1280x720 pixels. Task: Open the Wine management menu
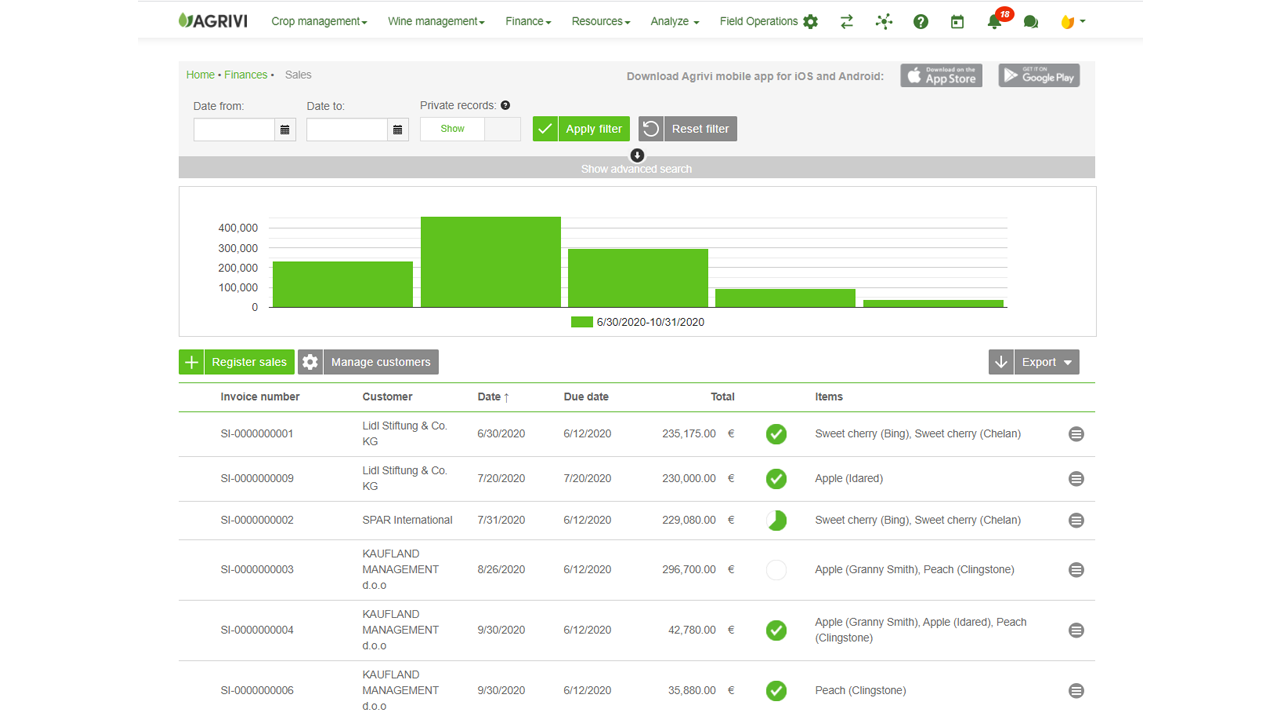(435, 20)
